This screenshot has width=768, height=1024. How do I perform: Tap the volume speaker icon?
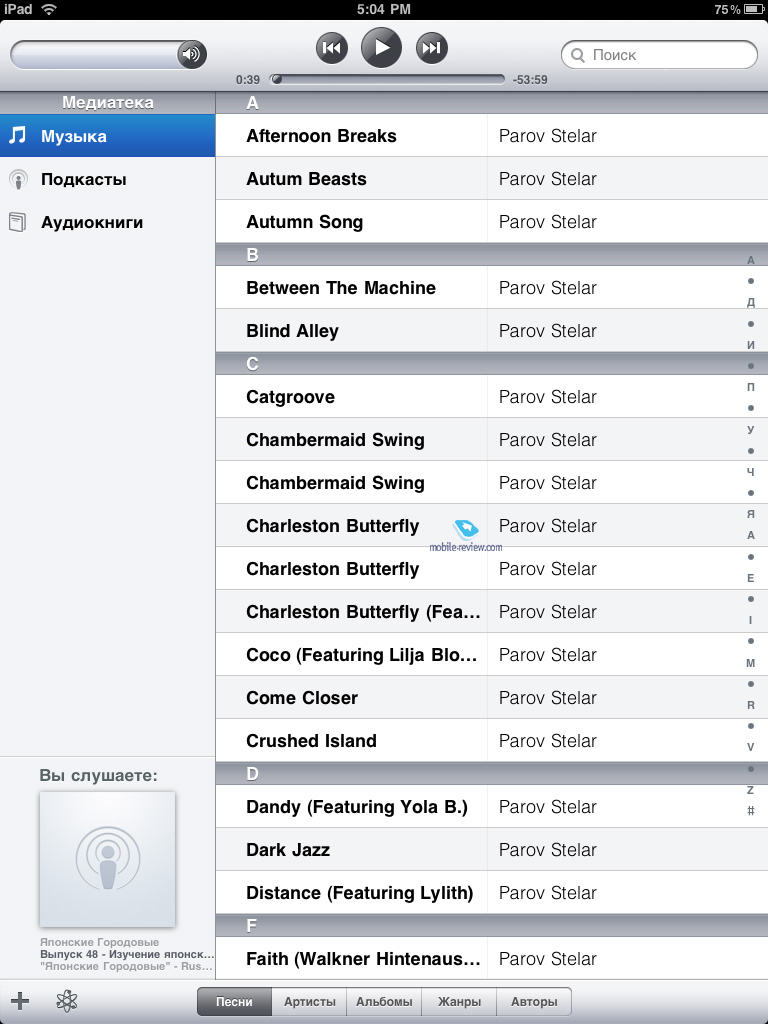coord(191,54)
